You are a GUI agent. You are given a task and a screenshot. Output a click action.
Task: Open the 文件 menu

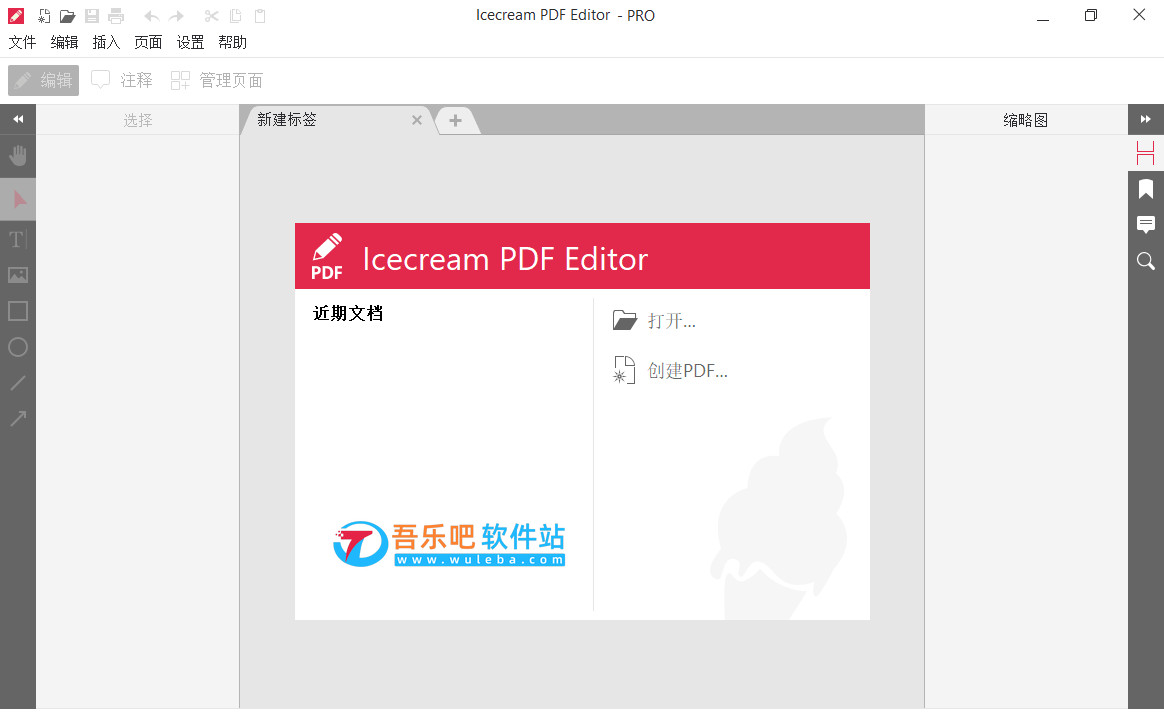click(22, 42)
